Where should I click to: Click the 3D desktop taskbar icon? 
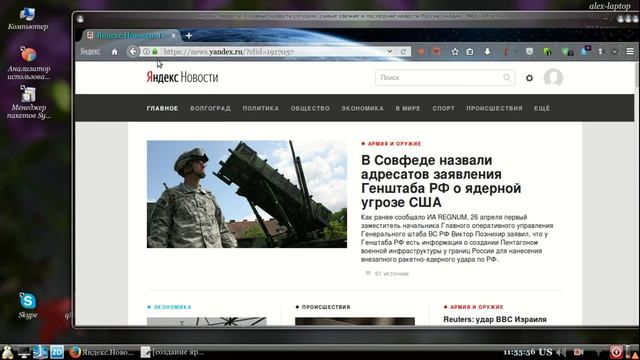click(40, 352)
